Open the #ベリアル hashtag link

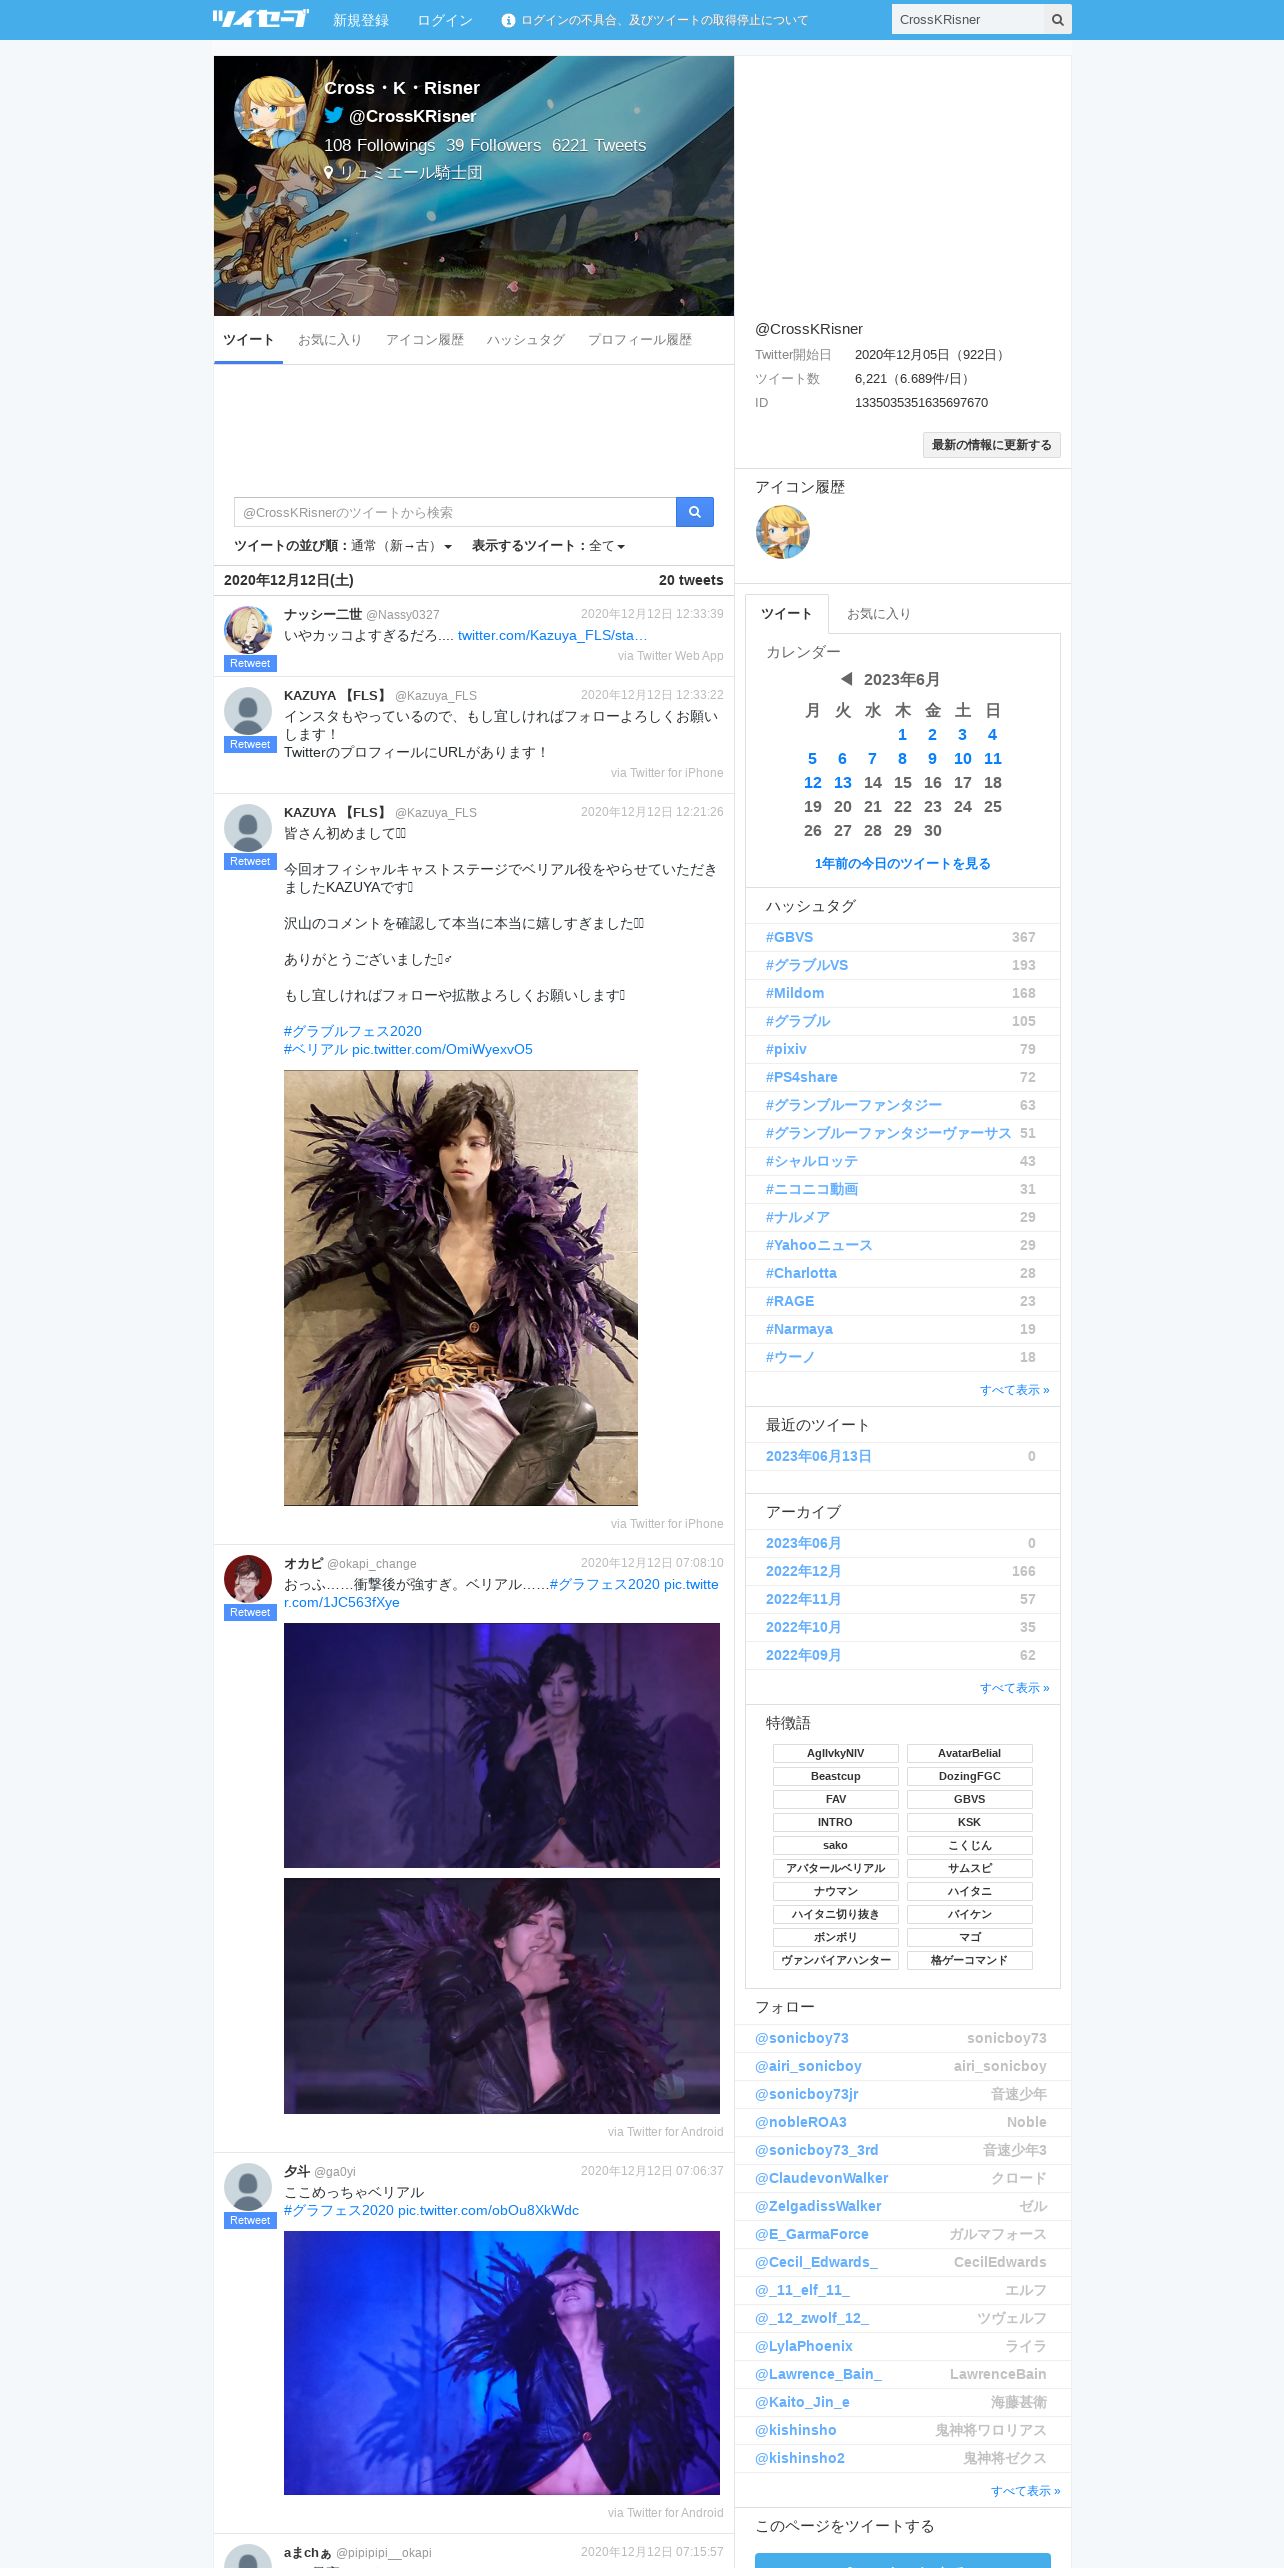316,1049
